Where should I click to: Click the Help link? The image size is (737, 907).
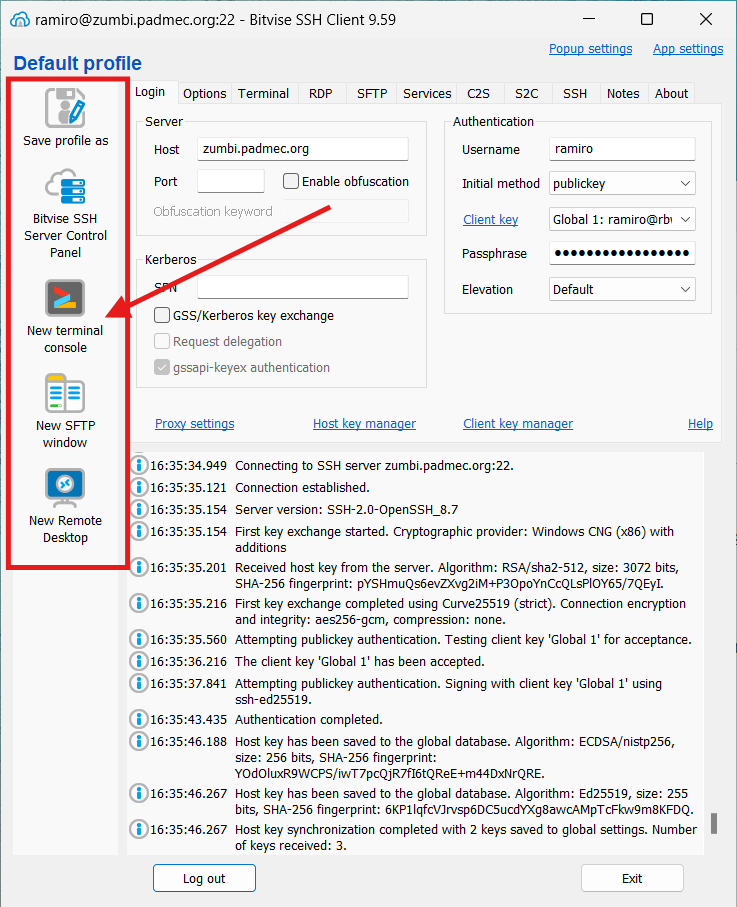pyautogui.click(x=700, y=423)
